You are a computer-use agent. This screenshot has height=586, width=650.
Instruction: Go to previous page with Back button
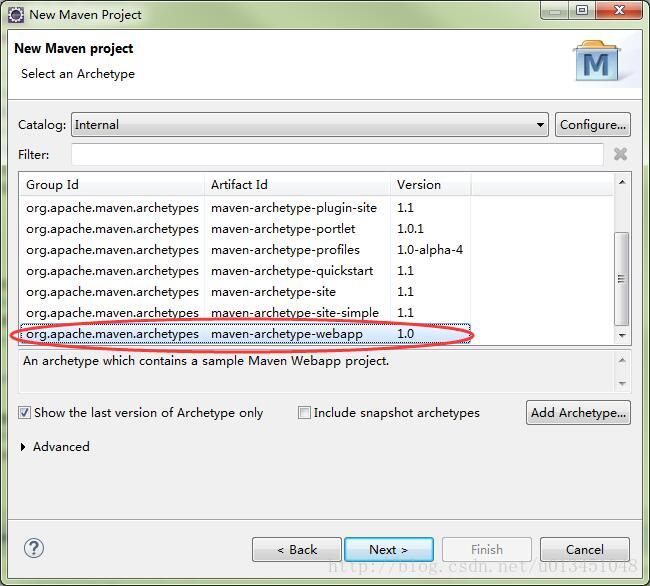[x=297, y=550]
